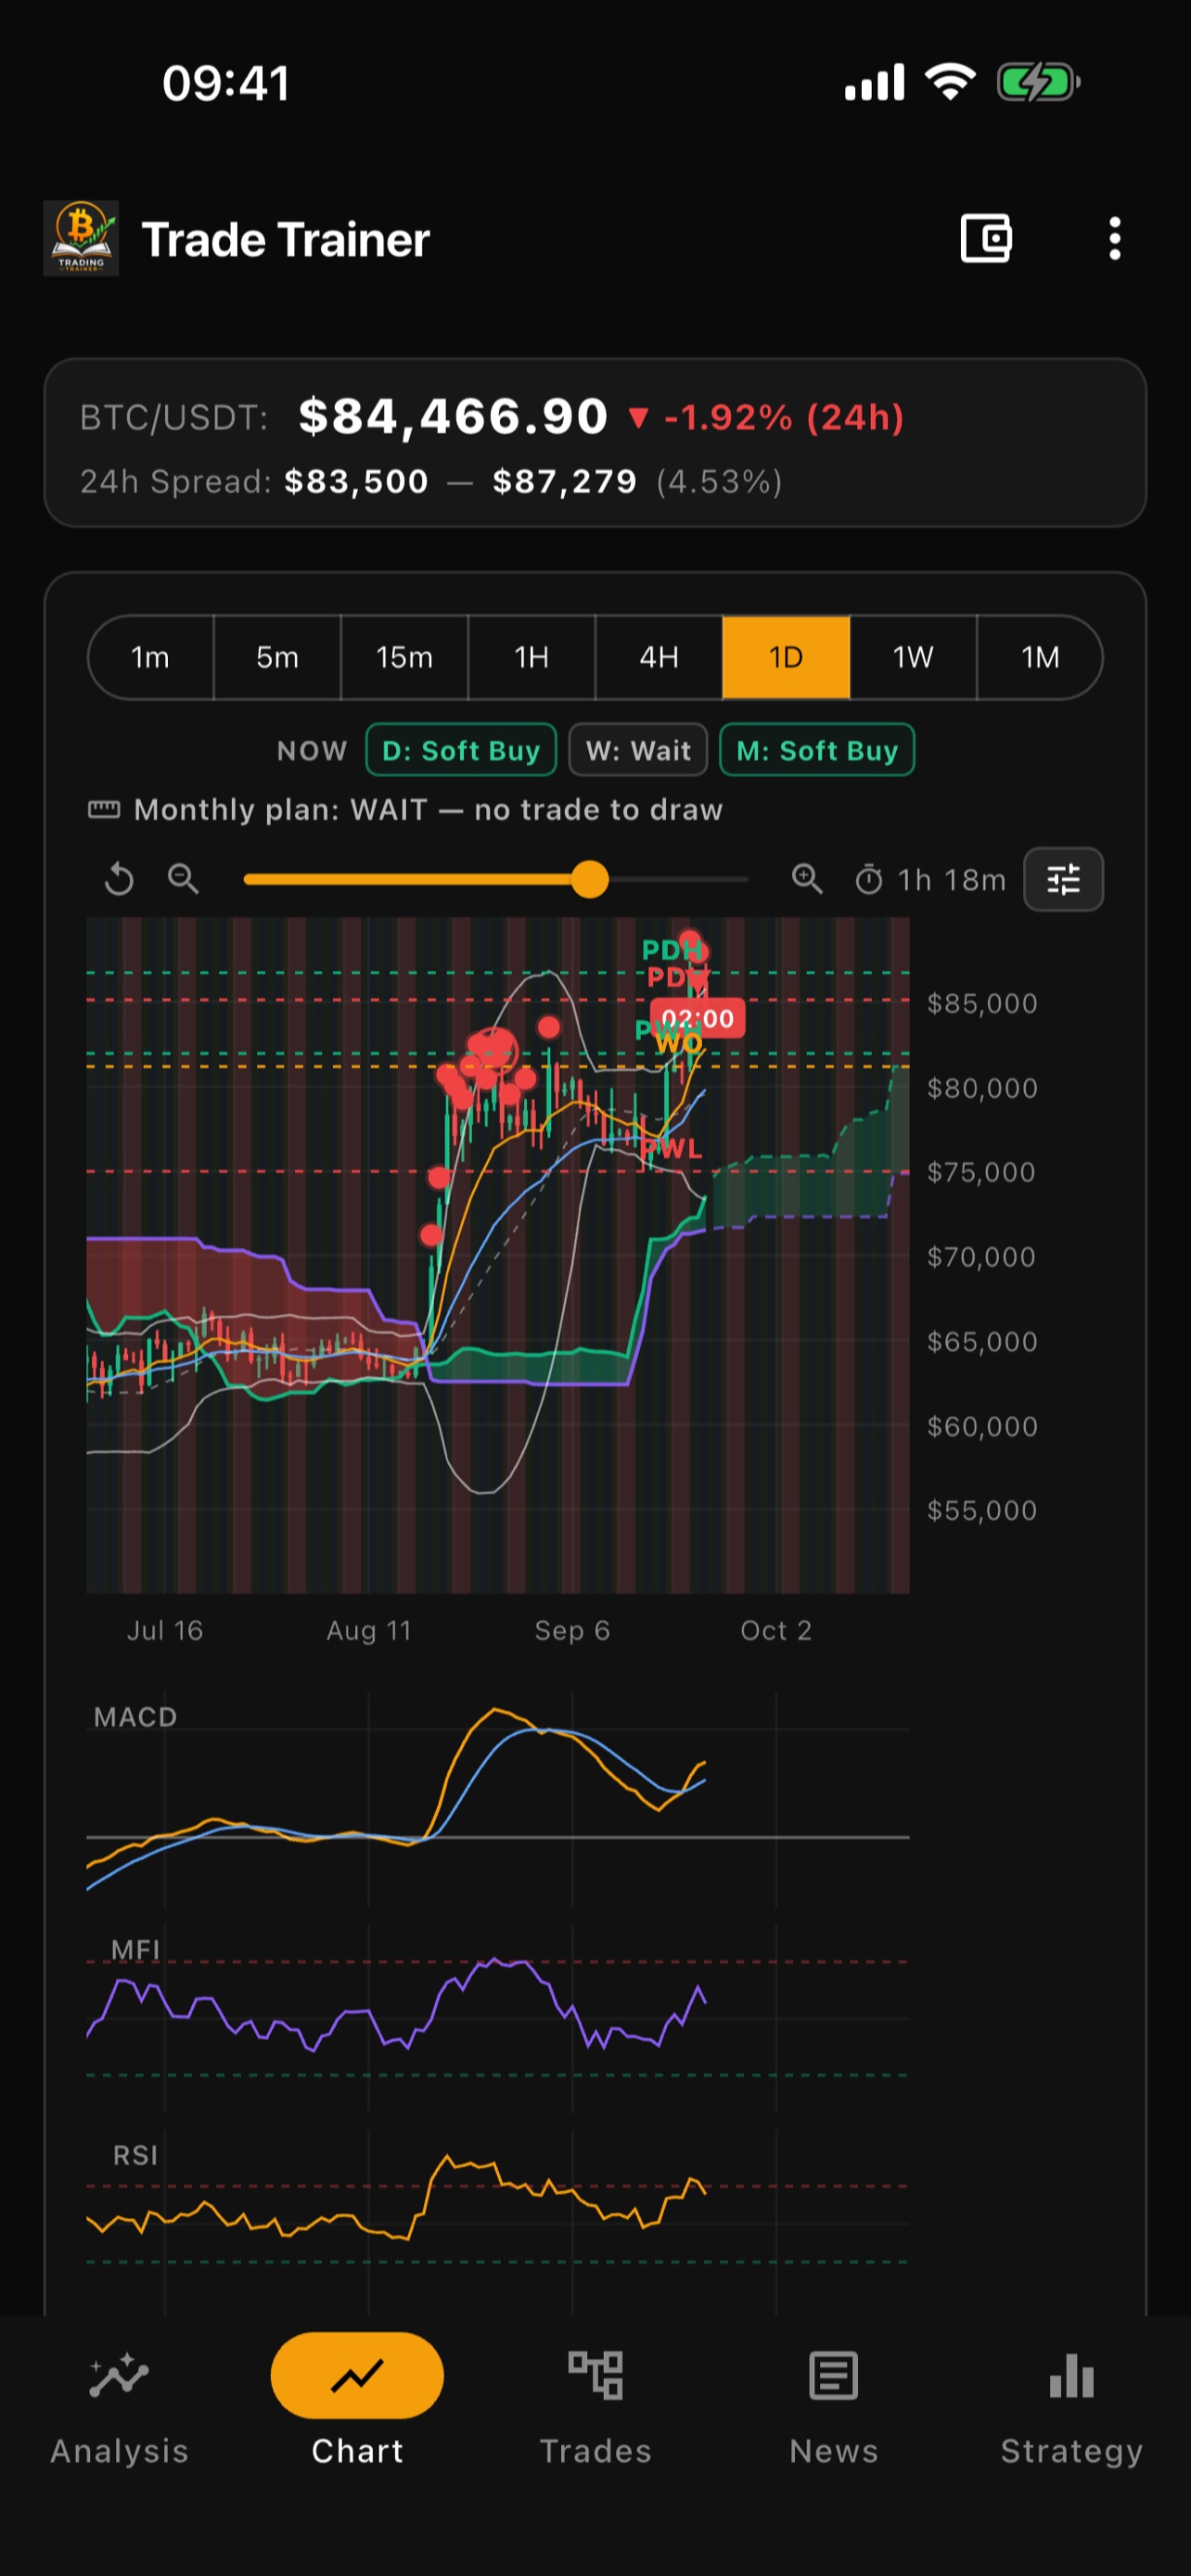This screenshot has height=2576, width=1191.
Task: Switch to the 4H timeframe
Action: pyautogui.click(x=658, y=657)
